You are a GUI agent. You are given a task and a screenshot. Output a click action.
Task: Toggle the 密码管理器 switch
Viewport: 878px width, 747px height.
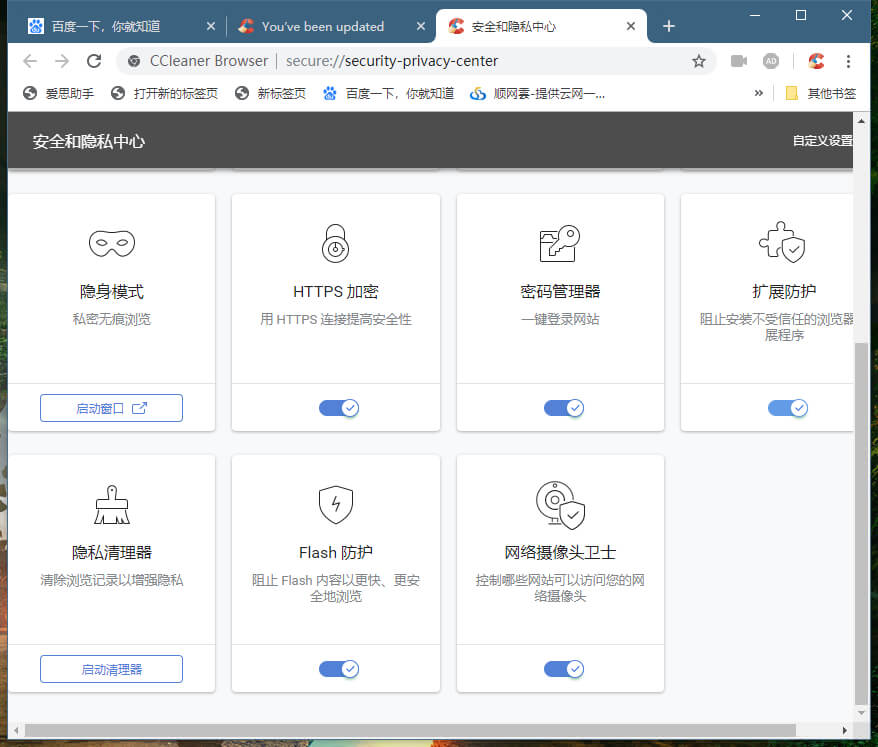tap(564, 408)
